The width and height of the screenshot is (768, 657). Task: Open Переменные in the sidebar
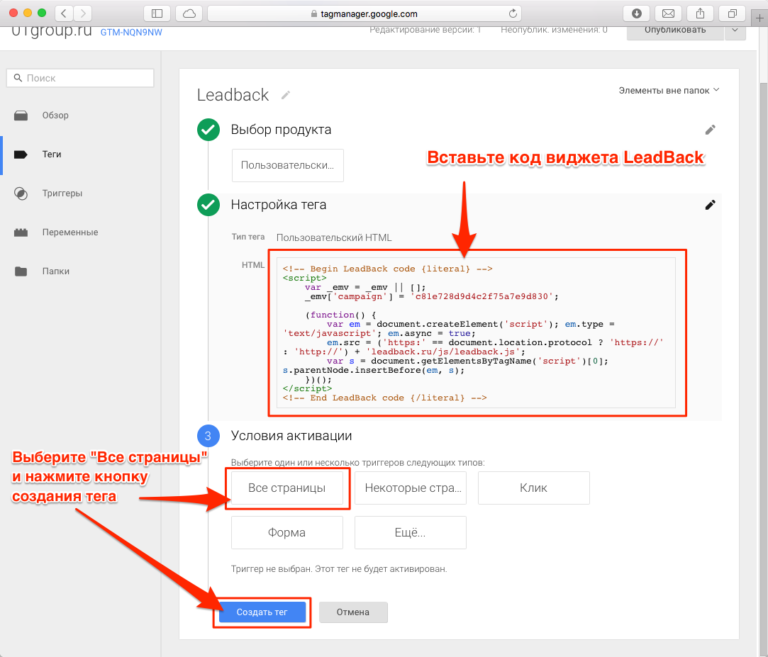point(70,232)
